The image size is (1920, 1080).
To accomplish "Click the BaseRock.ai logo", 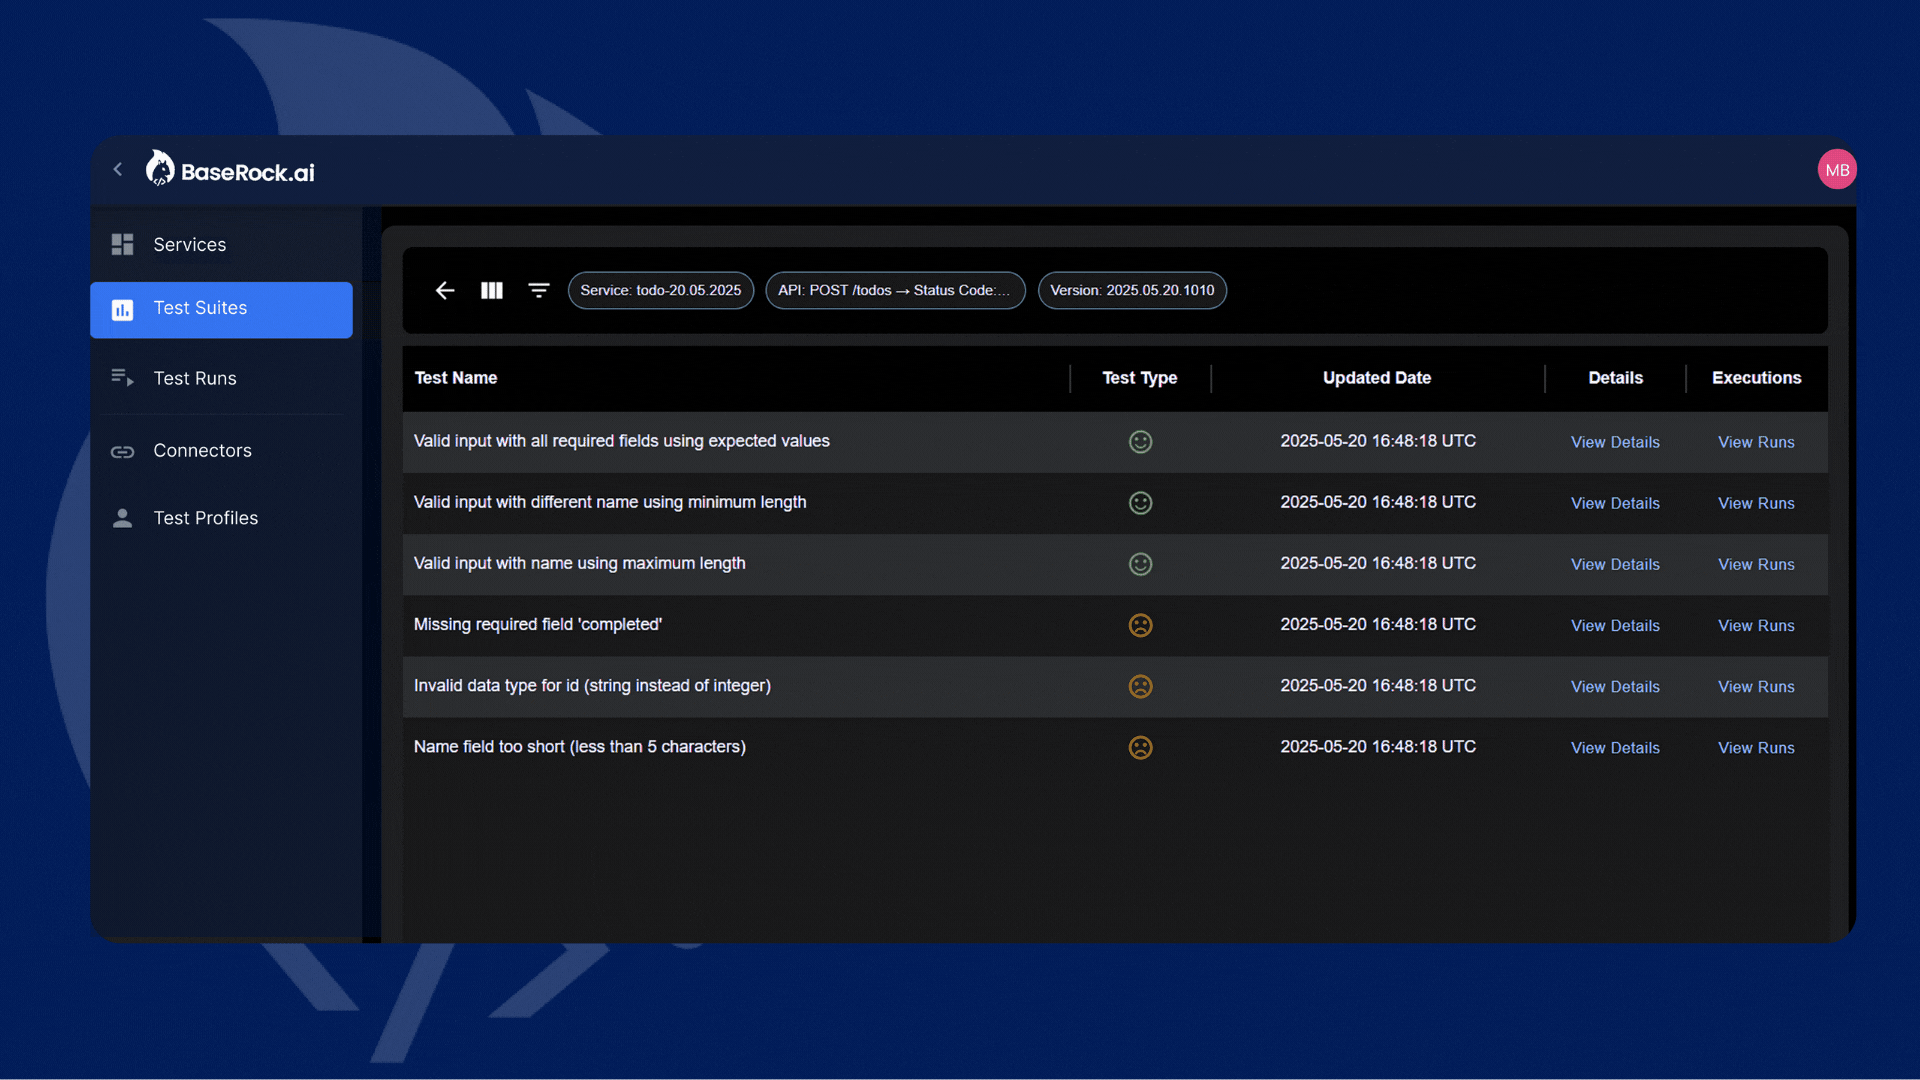I will tap(231, 170).
